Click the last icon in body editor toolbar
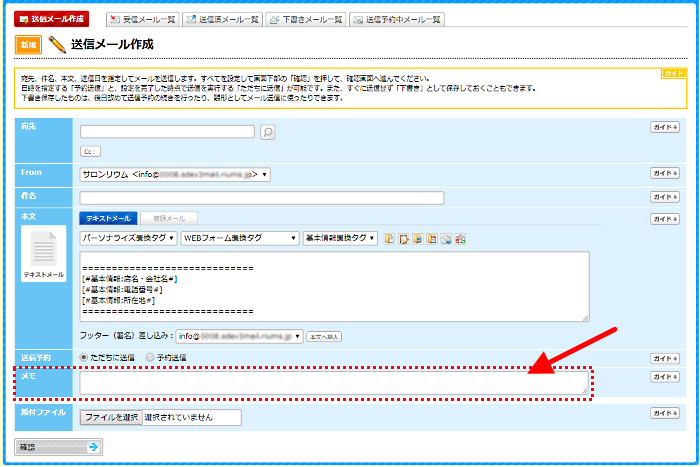700x467 pixels. 460,239
